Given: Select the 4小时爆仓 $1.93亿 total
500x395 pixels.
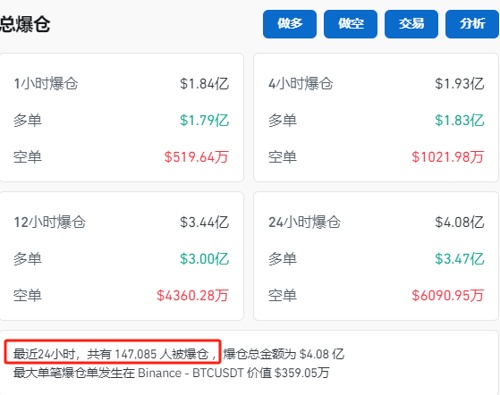Looking at the screenshot, I should [459, 84].
